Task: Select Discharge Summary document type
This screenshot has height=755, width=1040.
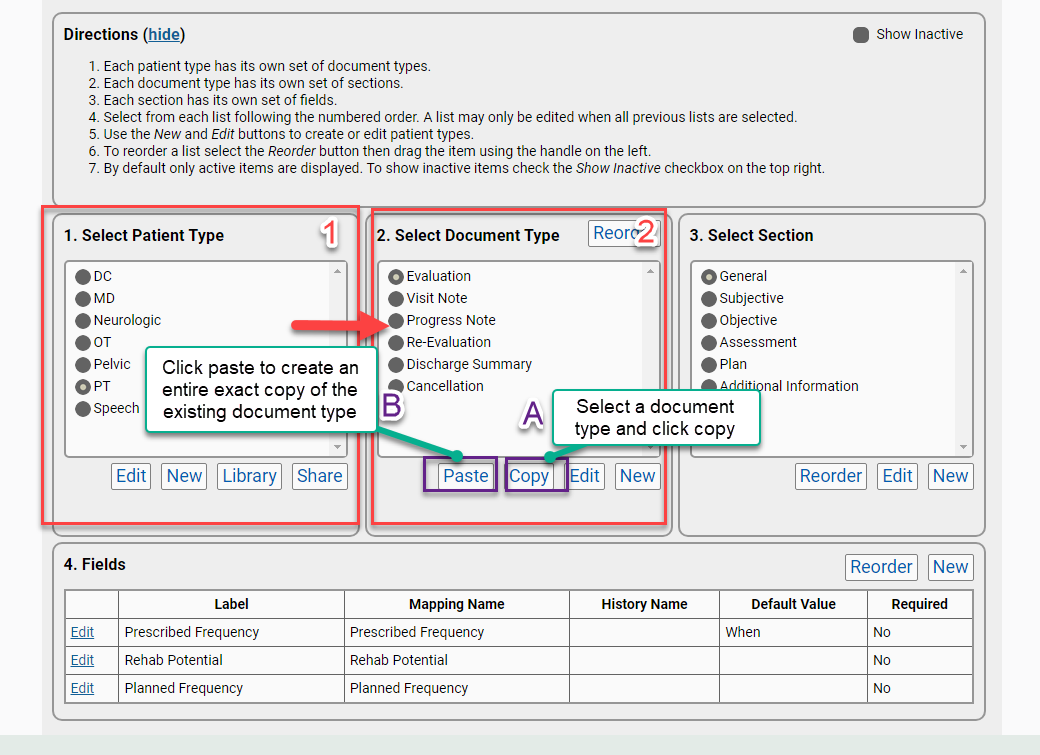Action: click(396, 364)
